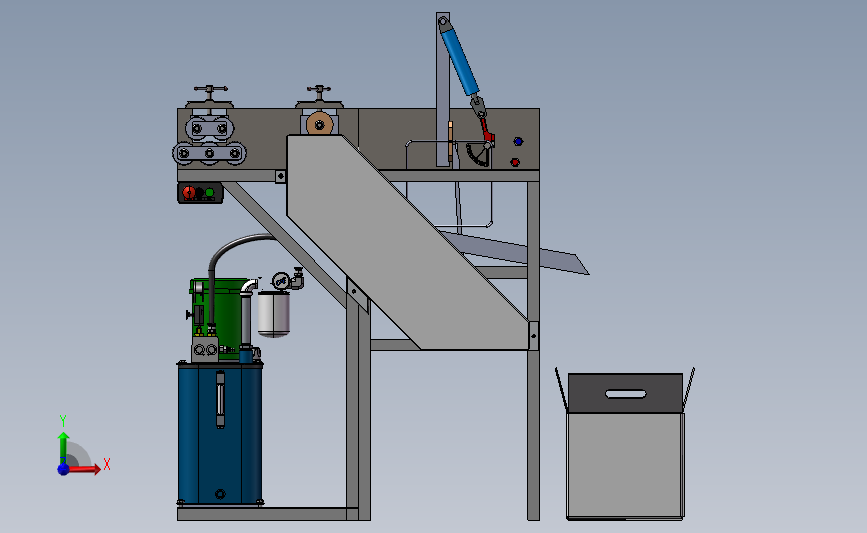
Task: Select the right rear frame leg
Action: (x=533, y=351)
